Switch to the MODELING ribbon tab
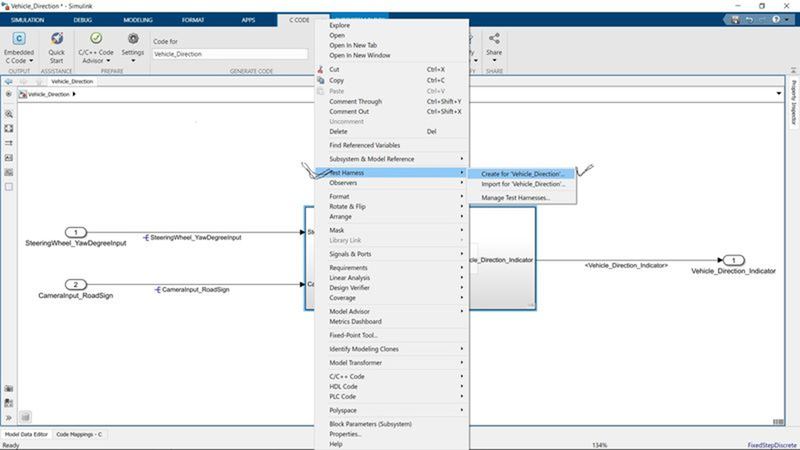This screenshot has width=800, height=450. coord(138,20)
